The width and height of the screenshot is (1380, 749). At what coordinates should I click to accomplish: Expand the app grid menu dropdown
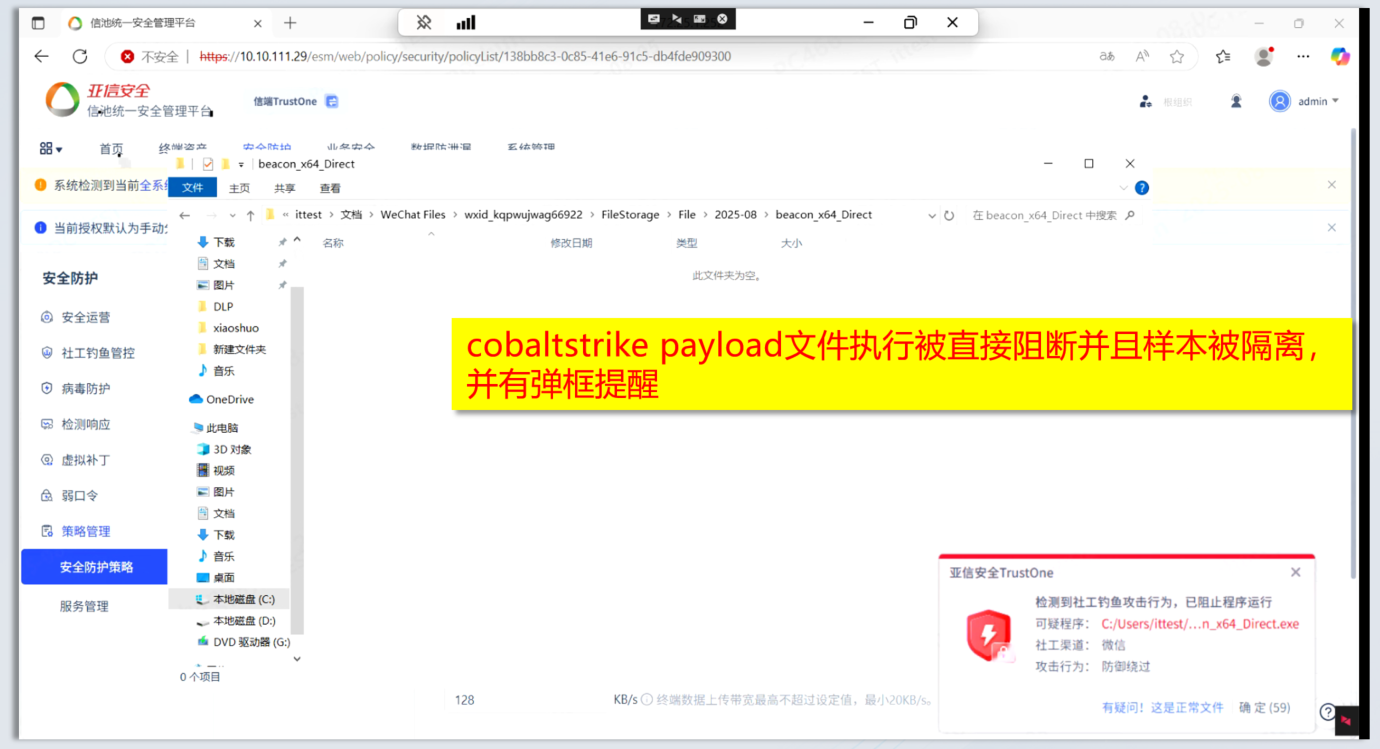[x=50, y=149]
